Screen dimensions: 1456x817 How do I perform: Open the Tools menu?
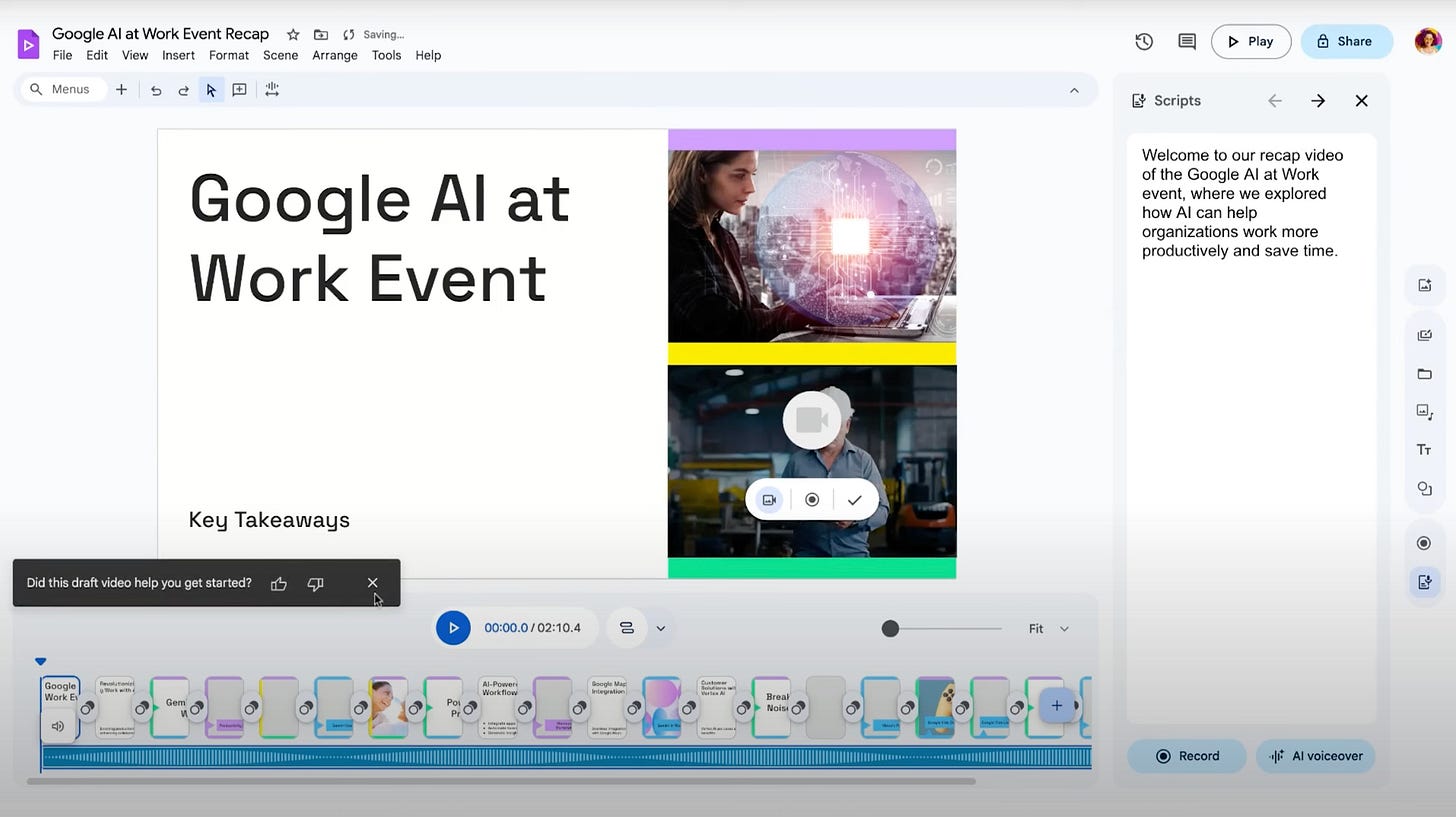[386, 56]
